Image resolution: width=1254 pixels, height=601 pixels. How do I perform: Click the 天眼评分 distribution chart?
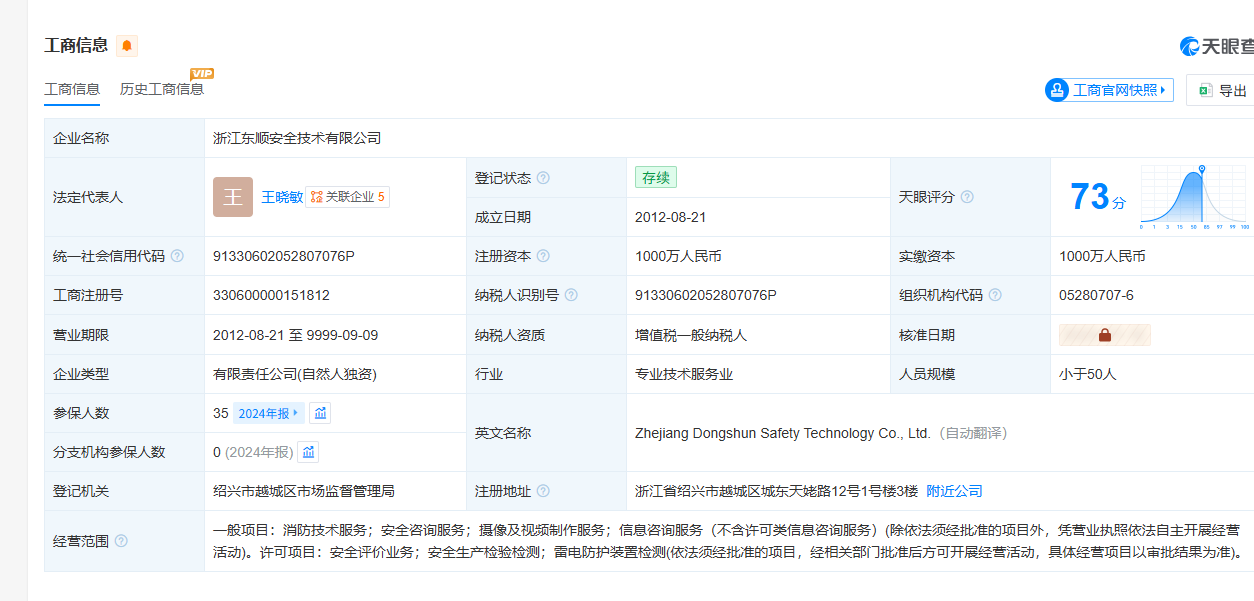[x=1195, y=197]
